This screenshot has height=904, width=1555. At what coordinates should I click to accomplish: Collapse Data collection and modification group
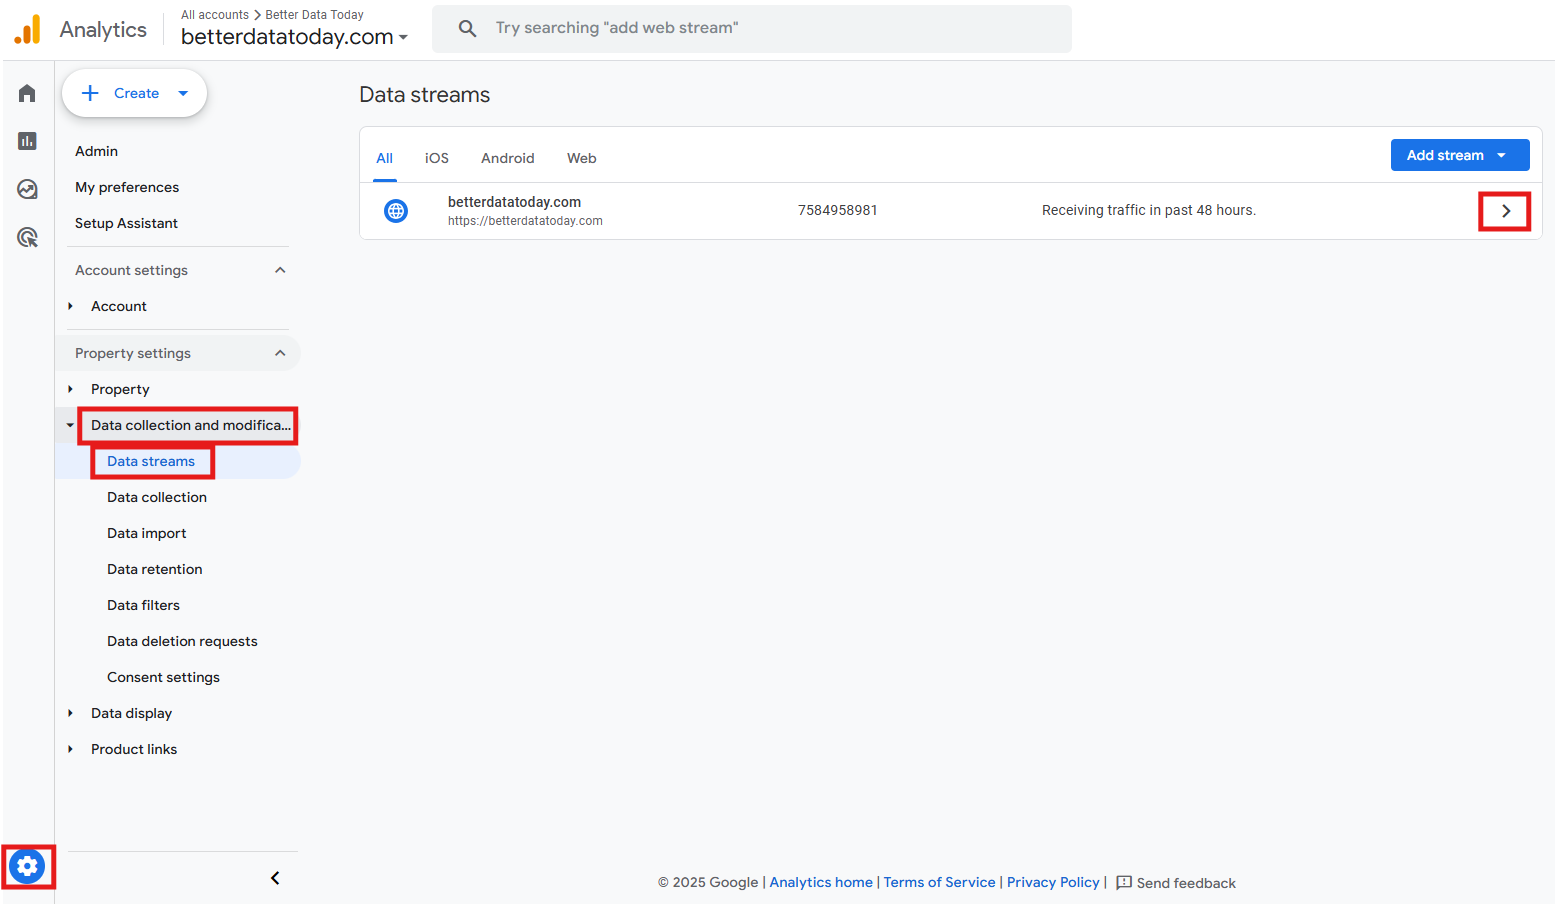70,425
